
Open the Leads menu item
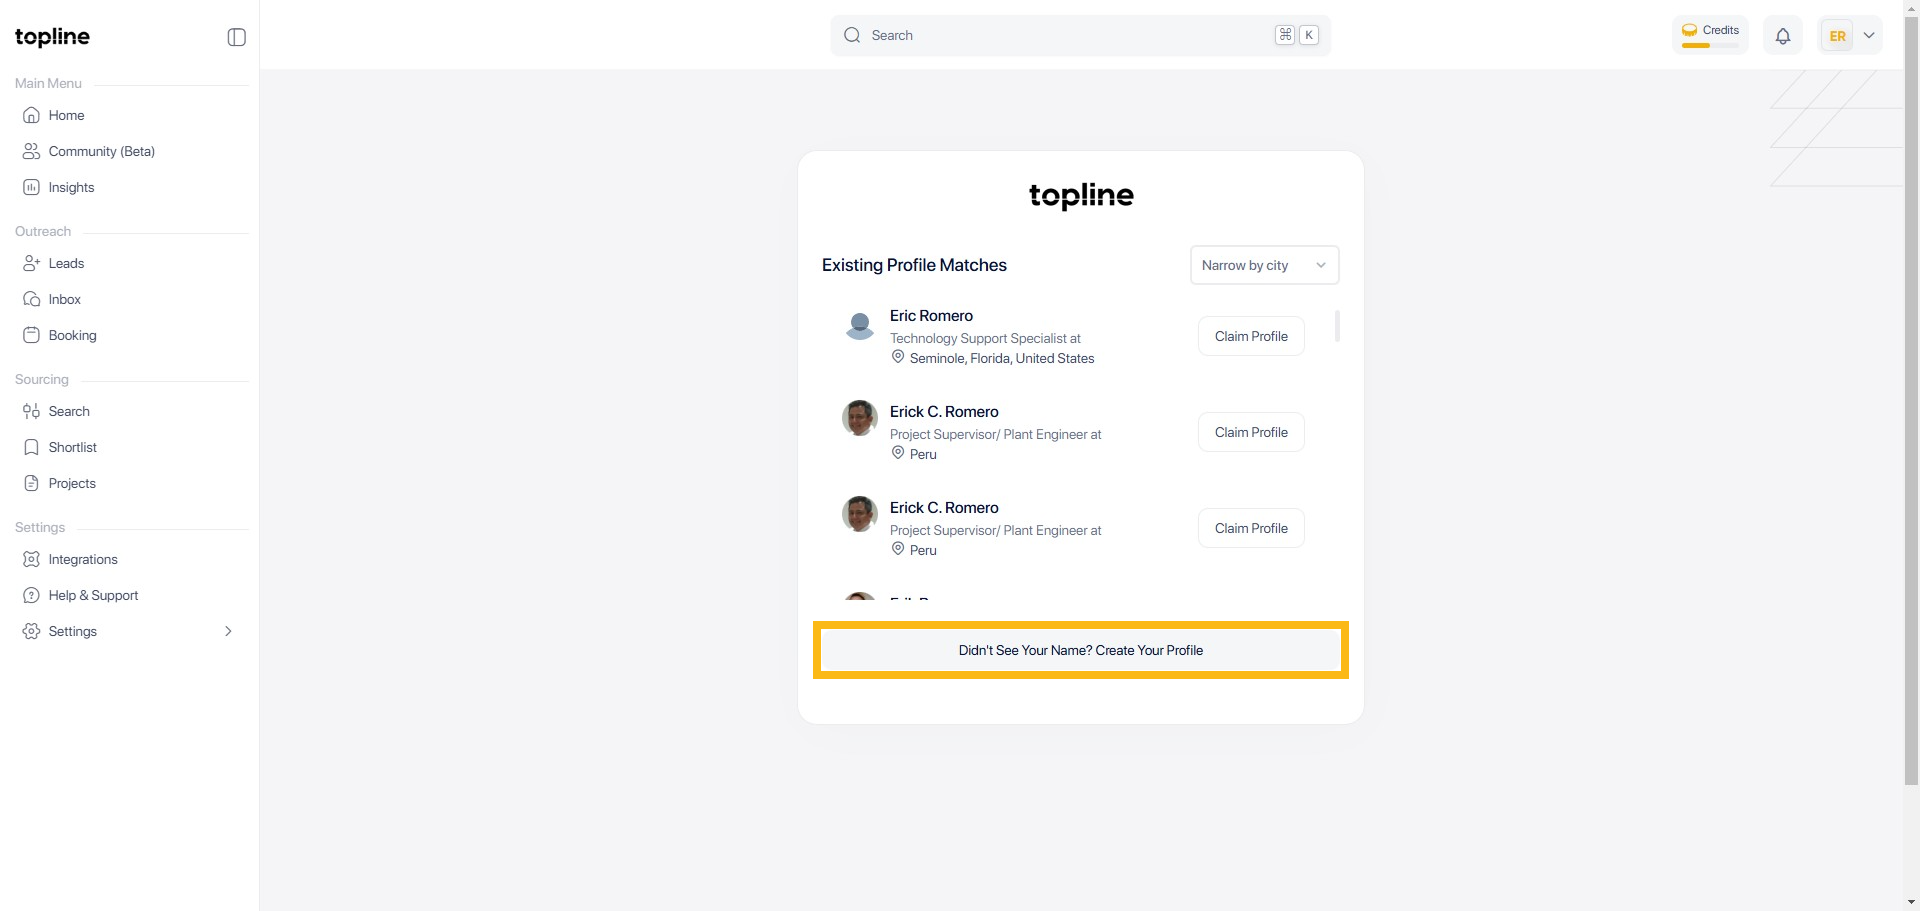pos(66,263)
